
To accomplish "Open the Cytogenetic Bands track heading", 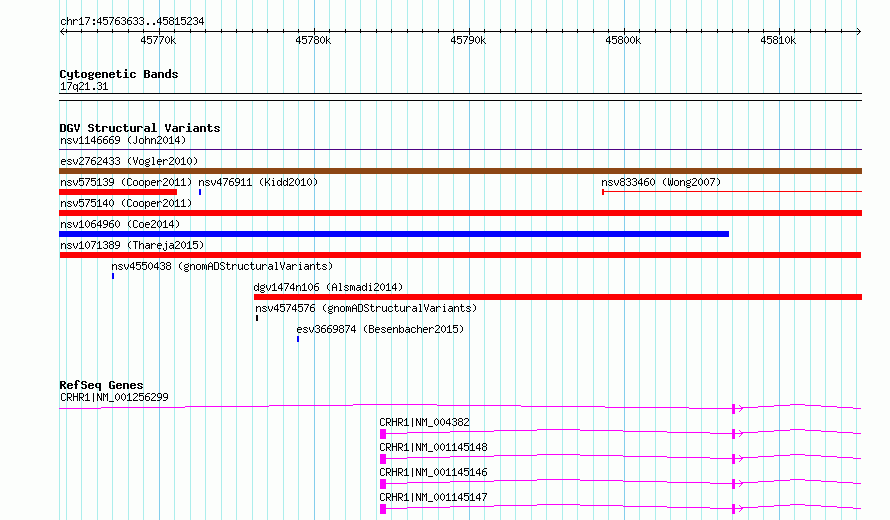I will coord(119,74).
